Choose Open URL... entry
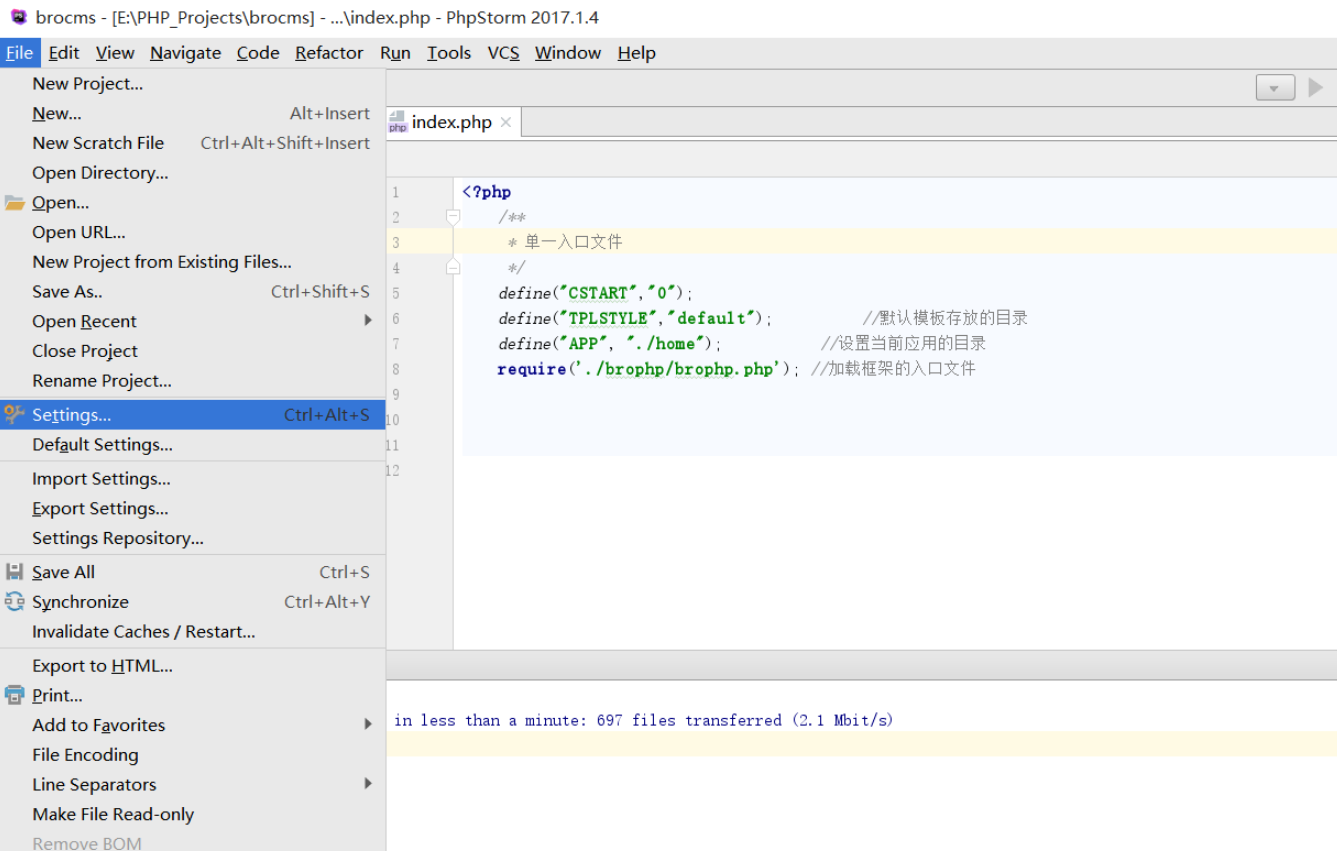1337x851 pixels. point(192,232)
